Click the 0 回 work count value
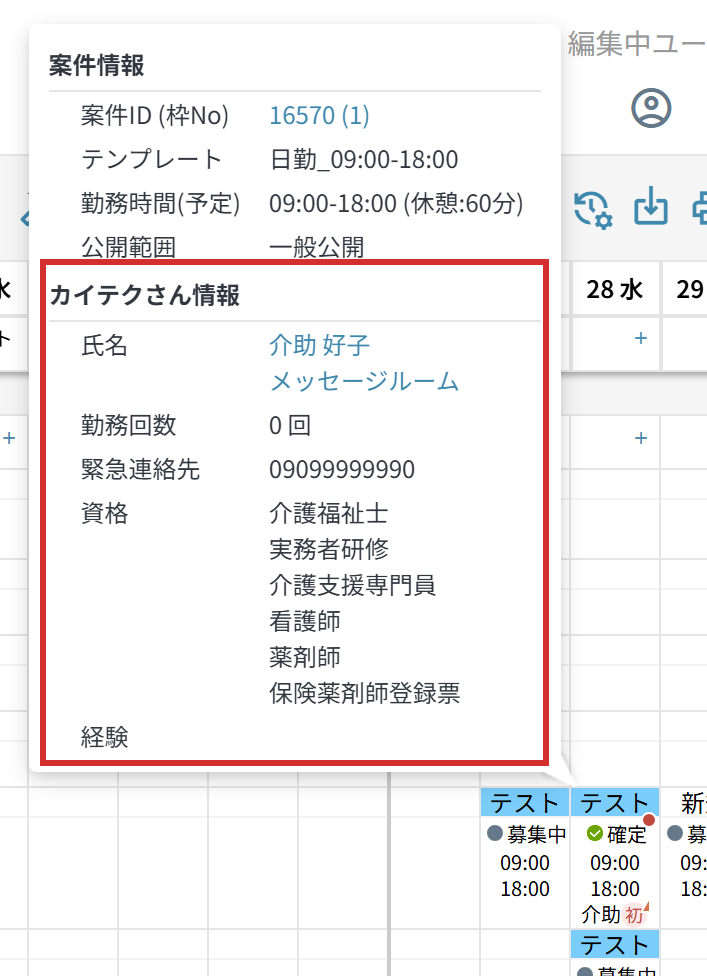707x976 pixels. (290, 425)
